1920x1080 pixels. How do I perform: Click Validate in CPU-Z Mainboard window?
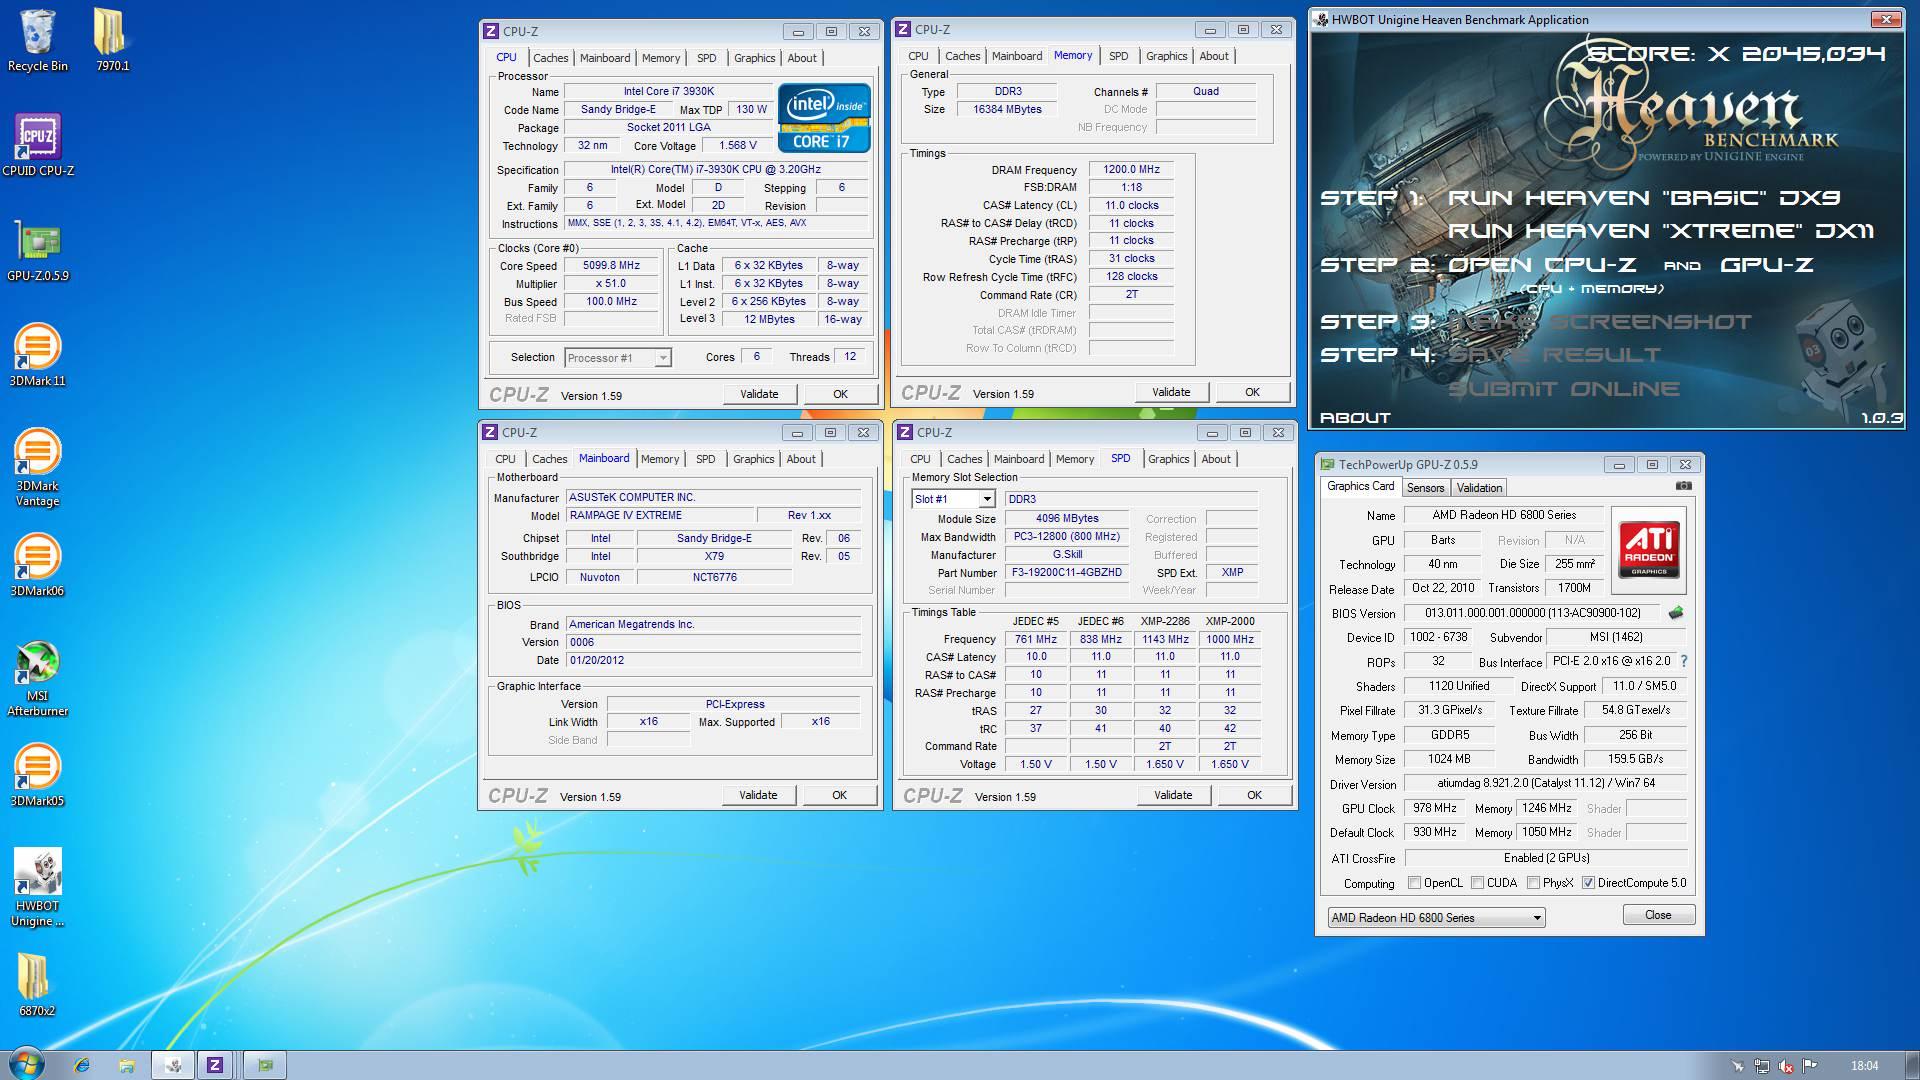coord(758,795)
